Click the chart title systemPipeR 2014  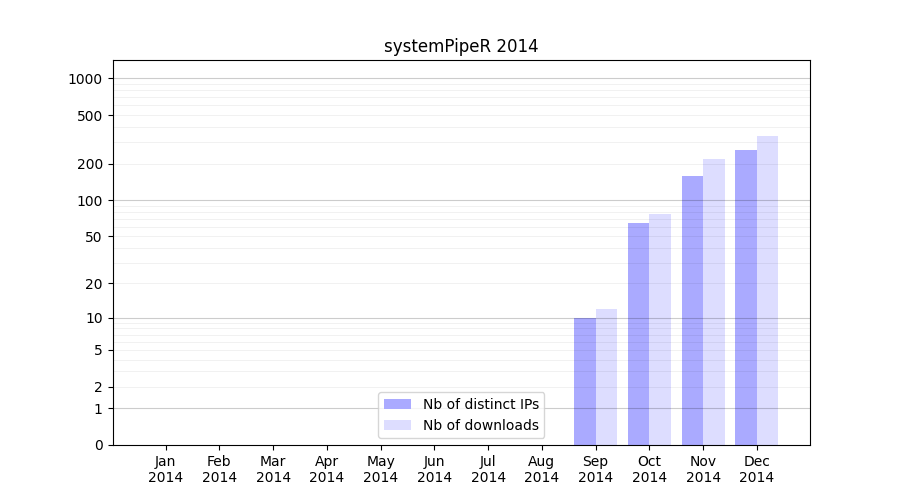(x=461, y=46)
